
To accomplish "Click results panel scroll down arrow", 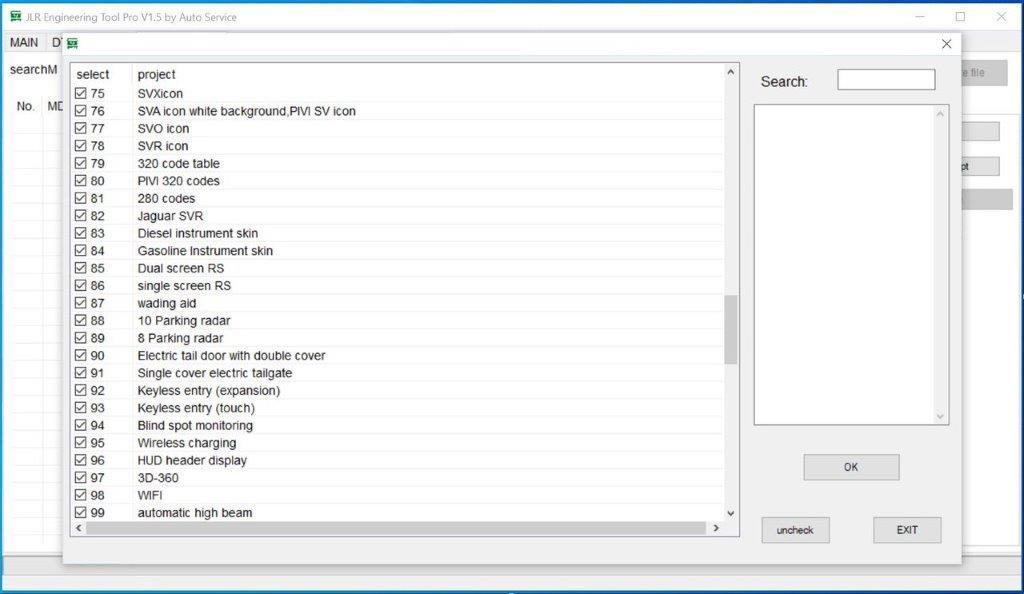I will coord(940,416).
